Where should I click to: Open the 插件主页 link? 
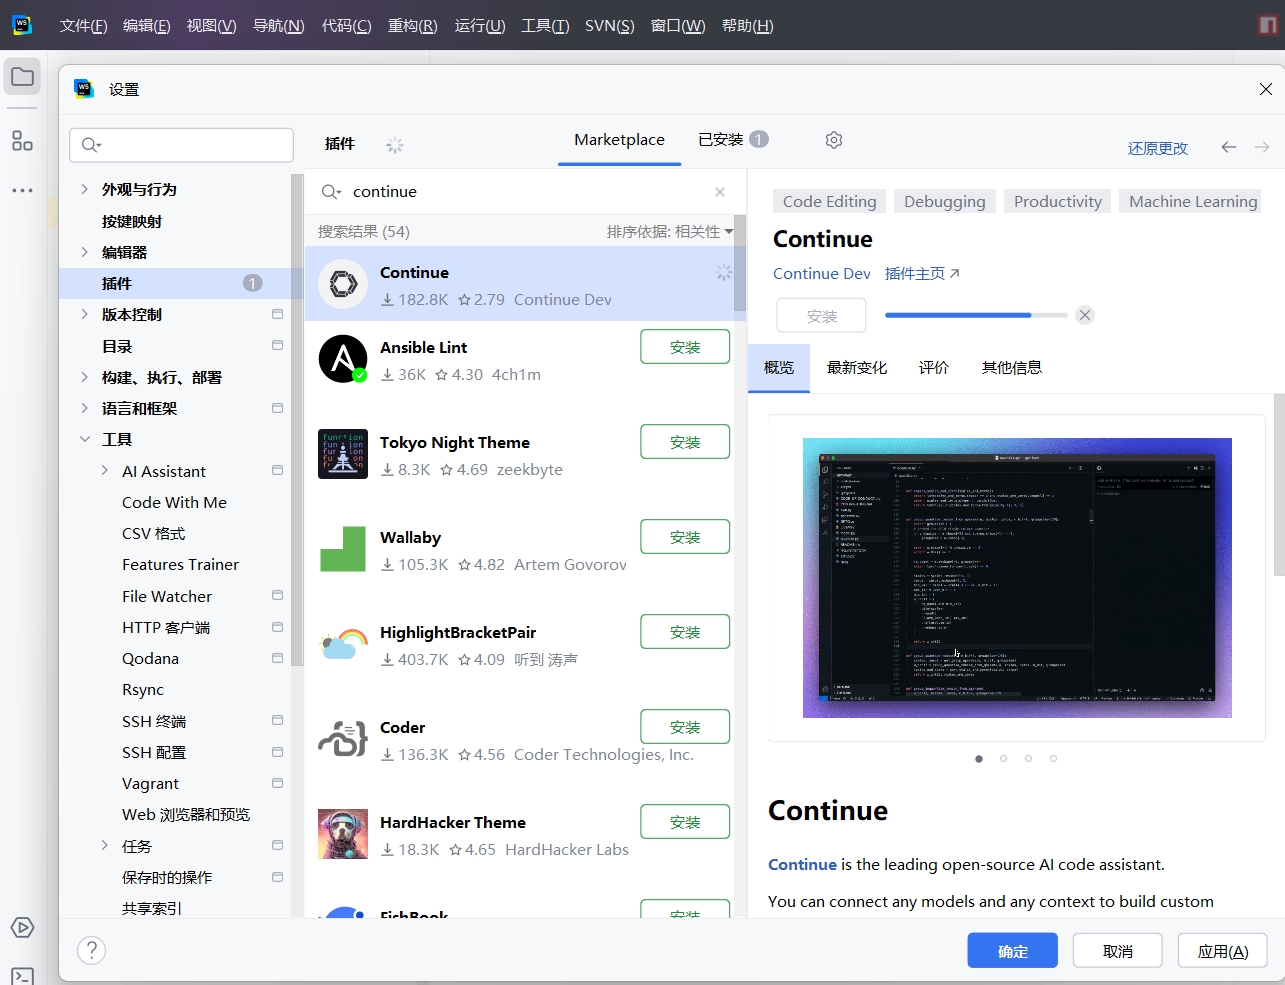[x=922, y=274]
